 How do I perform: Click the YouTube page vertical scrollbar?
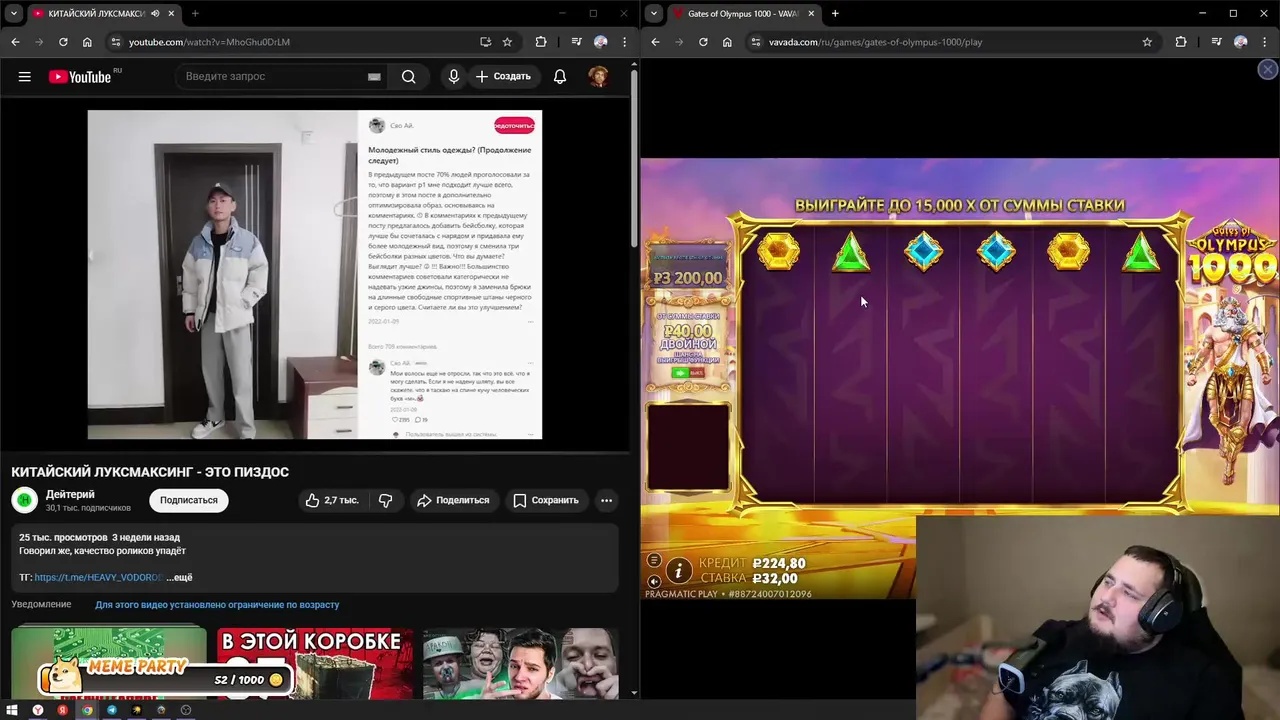(634, 160)
